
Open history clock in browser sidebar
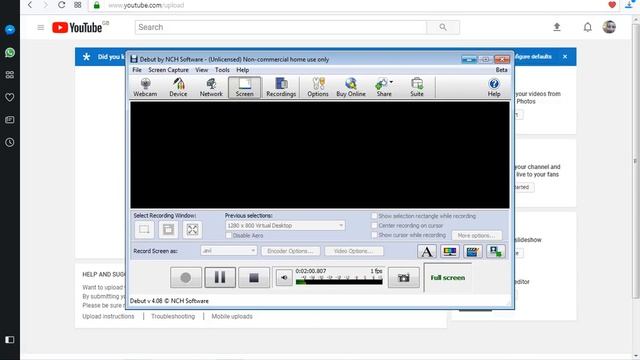(x=10, y=142)
